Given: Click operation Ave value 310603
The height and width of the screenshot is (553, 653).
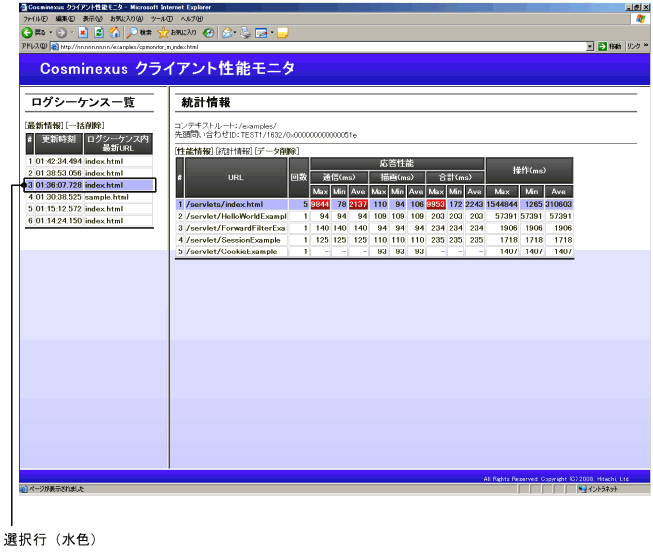Looking at the screenshot, I should 558,204.
